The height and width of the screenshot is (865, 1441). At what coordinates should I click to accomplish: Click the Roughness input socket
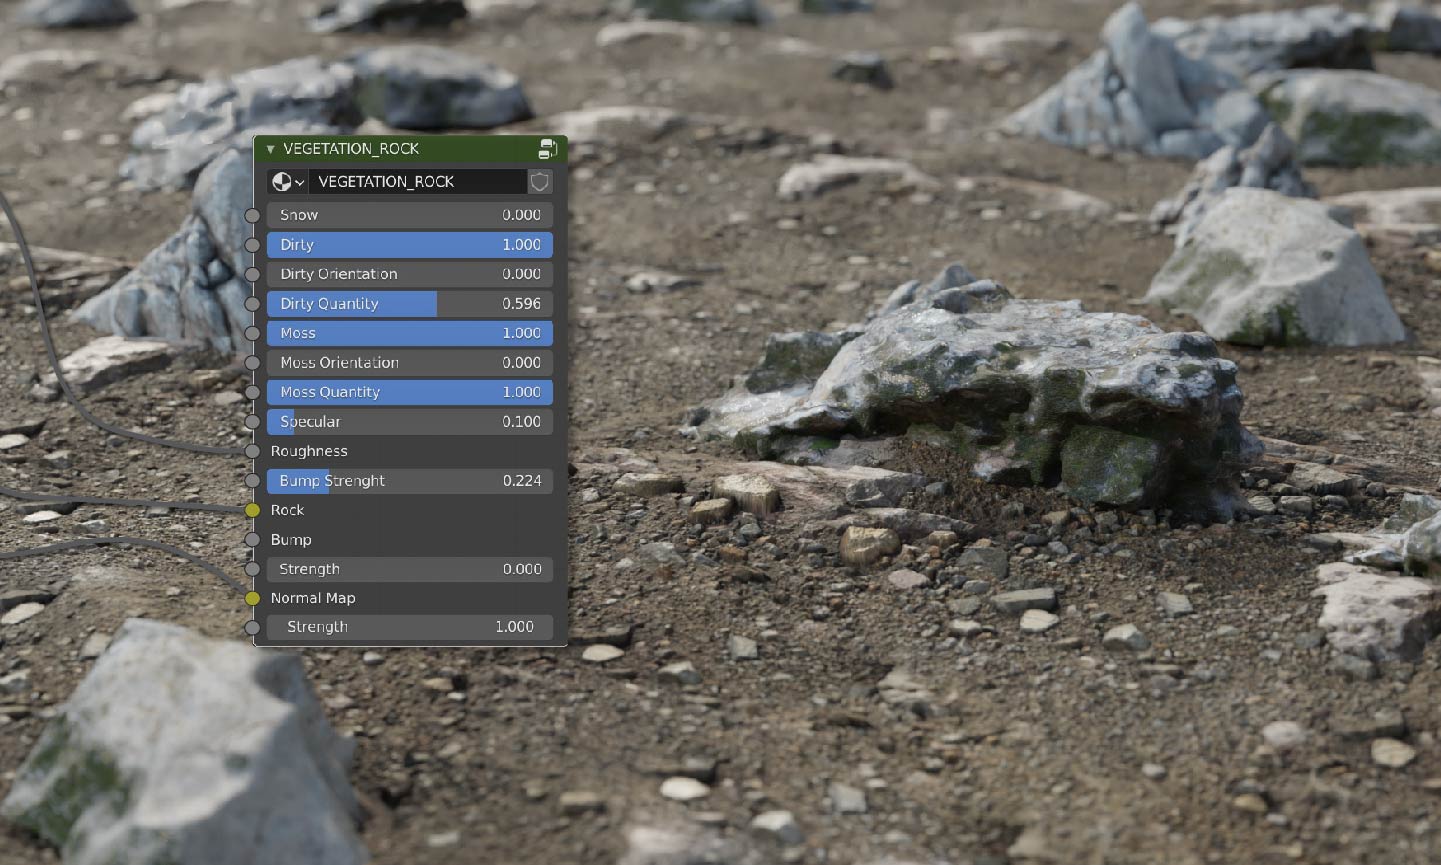point(253,451)
